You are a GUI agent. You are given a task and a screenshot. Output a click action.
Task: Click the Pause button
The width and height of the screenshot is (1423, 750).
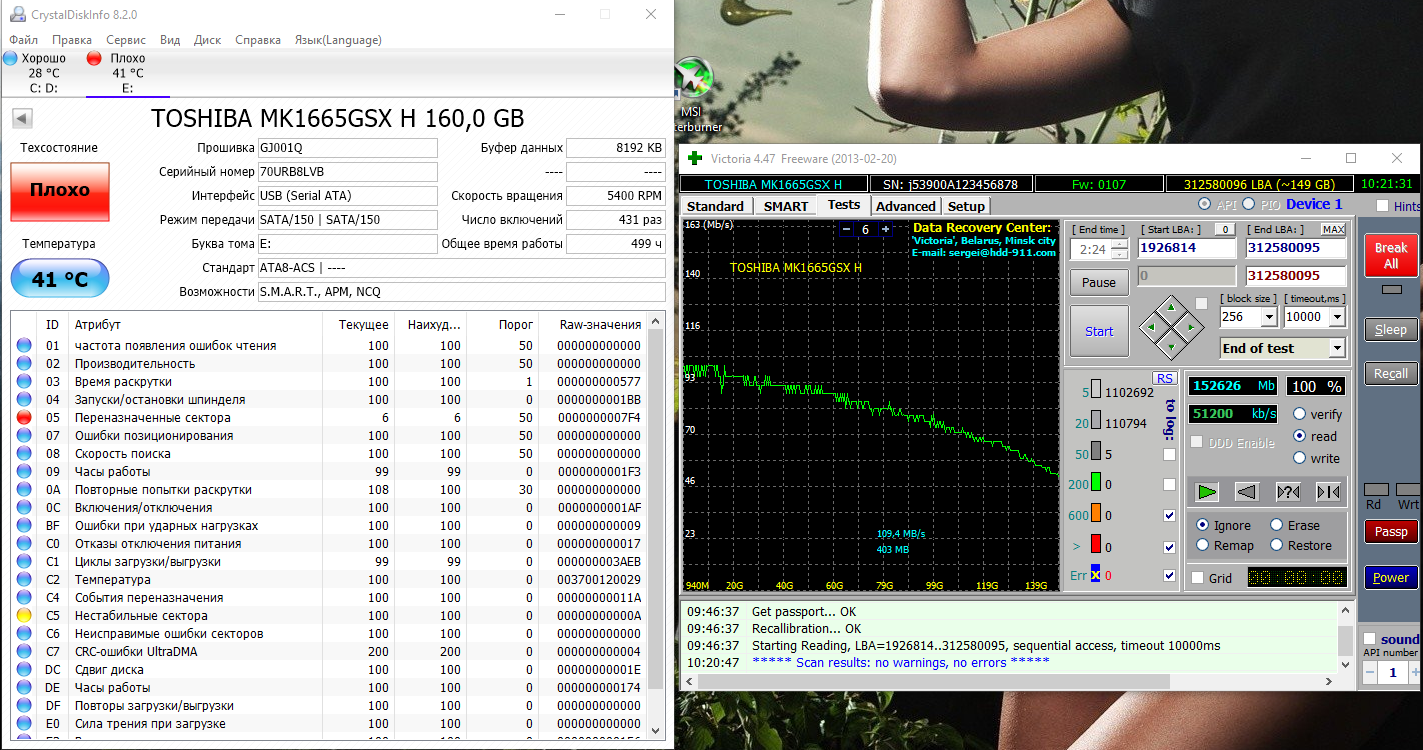tap(1099, 282)
